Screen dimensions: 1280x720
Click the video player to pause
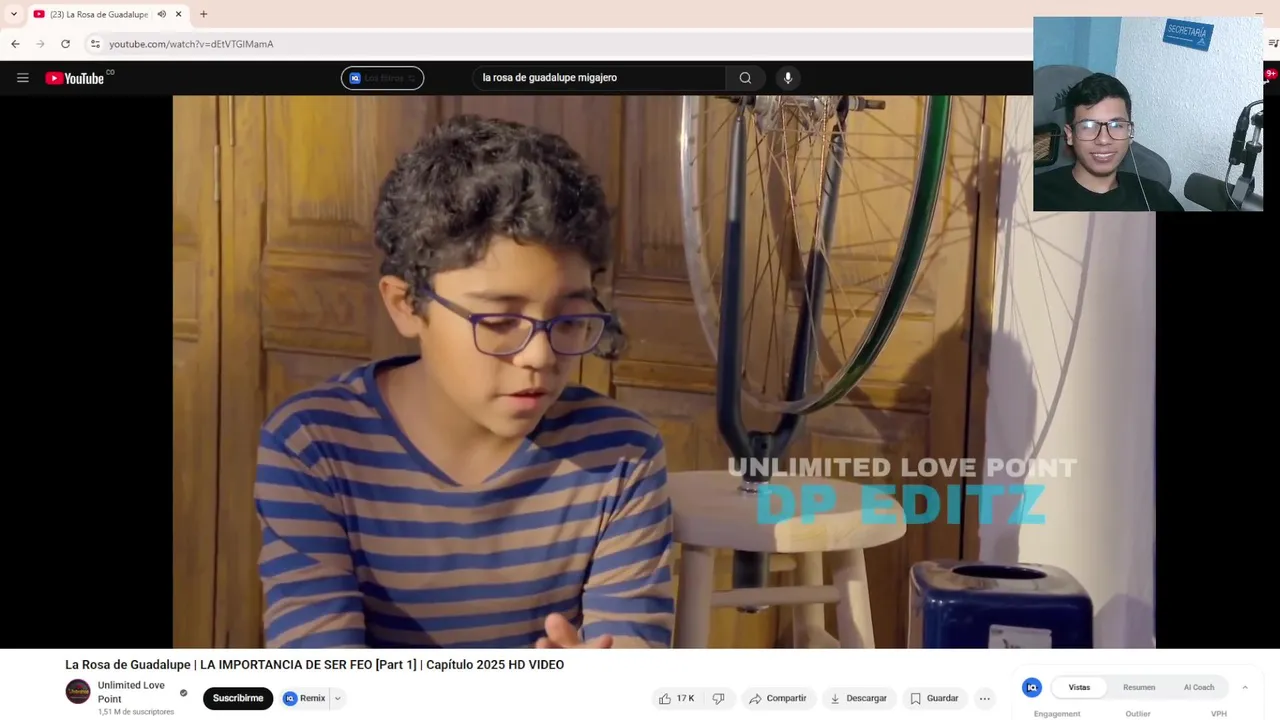664,372
